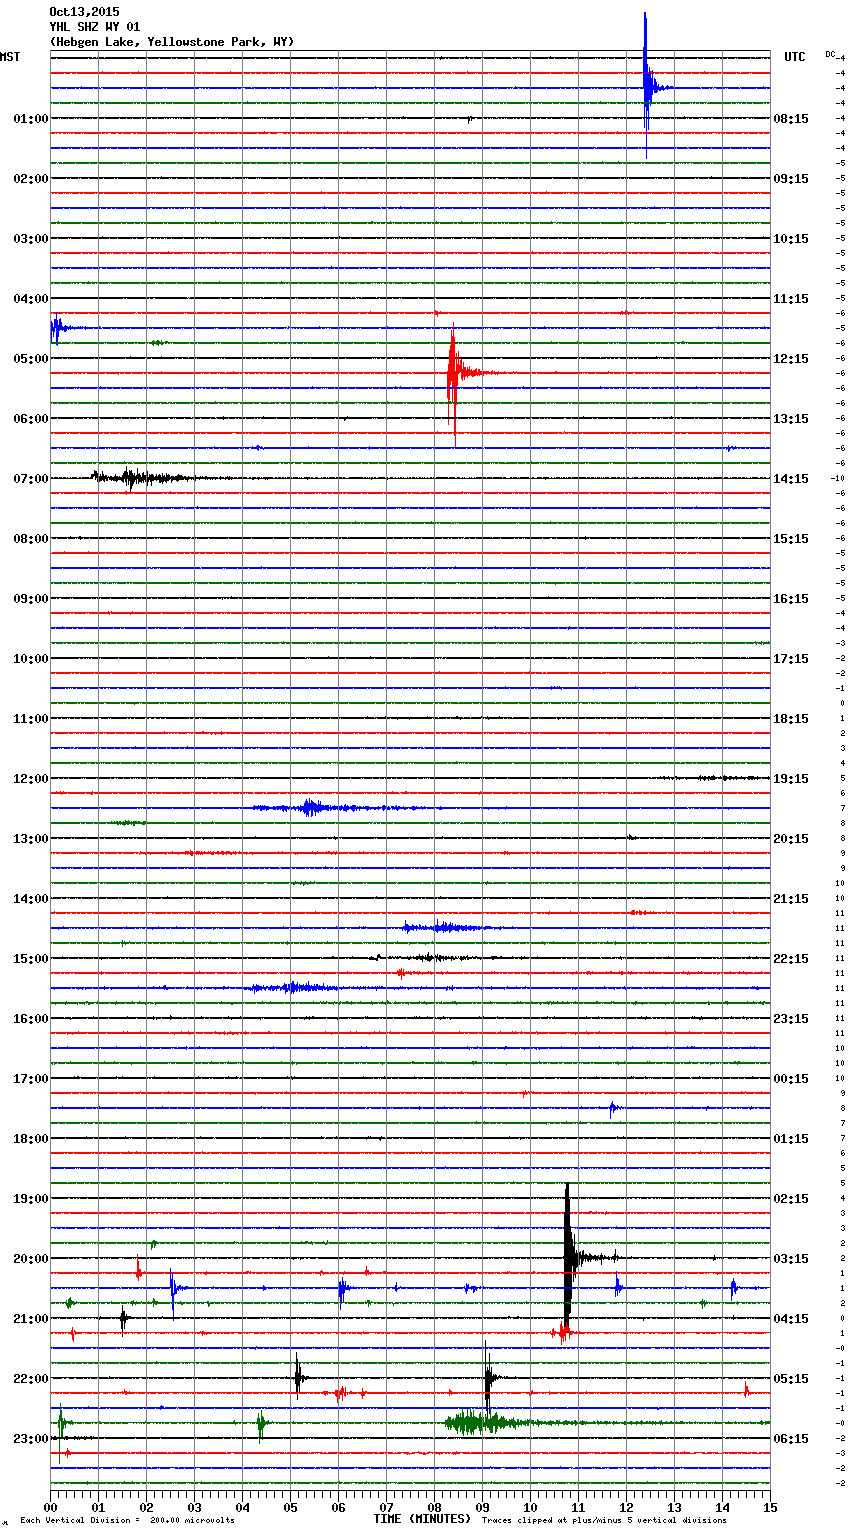The width and height of the screenshot is (850, 1534).
Task: Select the 02:00 MST time label
Action: point(31,179)
